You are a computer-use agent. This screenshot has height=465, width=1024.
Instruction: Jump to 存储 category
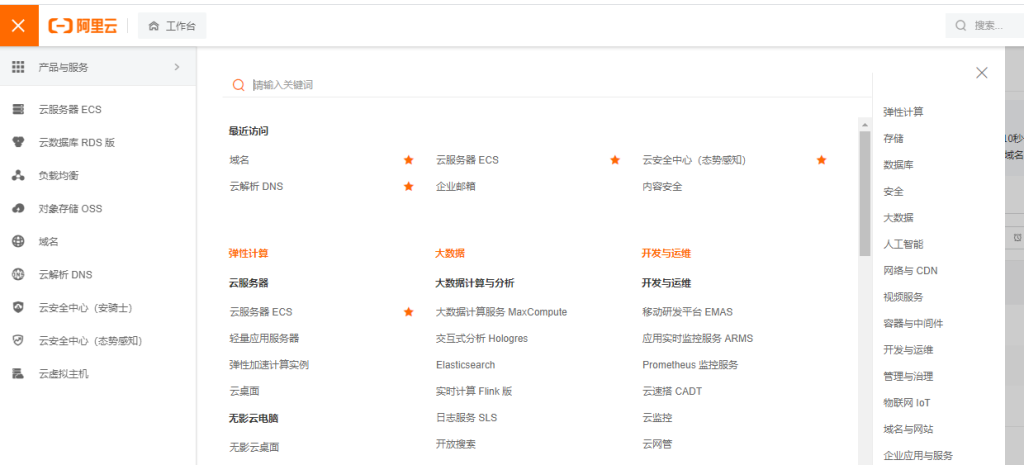click(893, 138)
